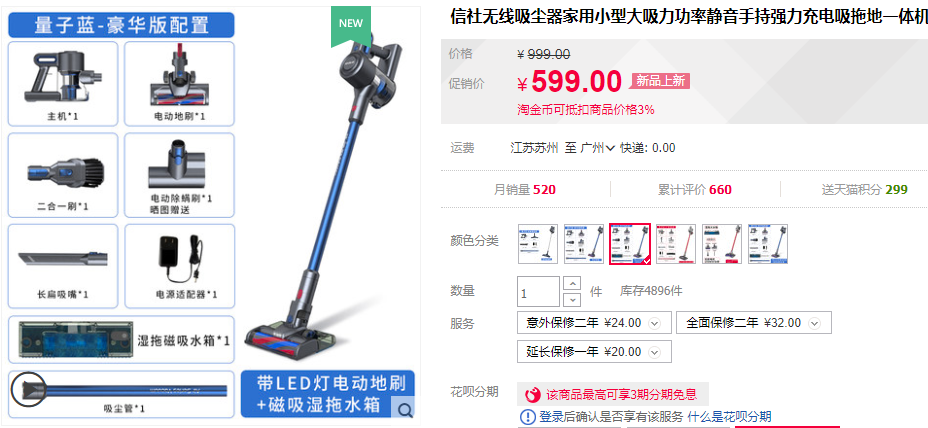928x428 pixels.
Task: Select the last color option thumbnail
Action: point(768,244)
